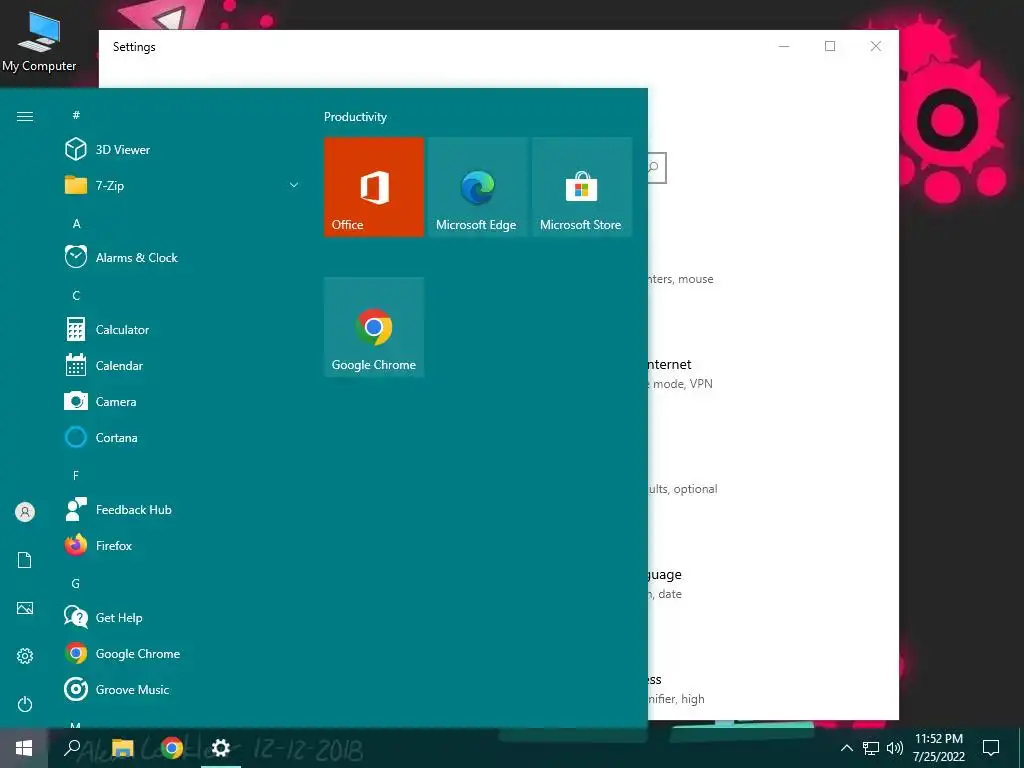
Task: Click the 'F' letter header
Action: tap(76, 475)
